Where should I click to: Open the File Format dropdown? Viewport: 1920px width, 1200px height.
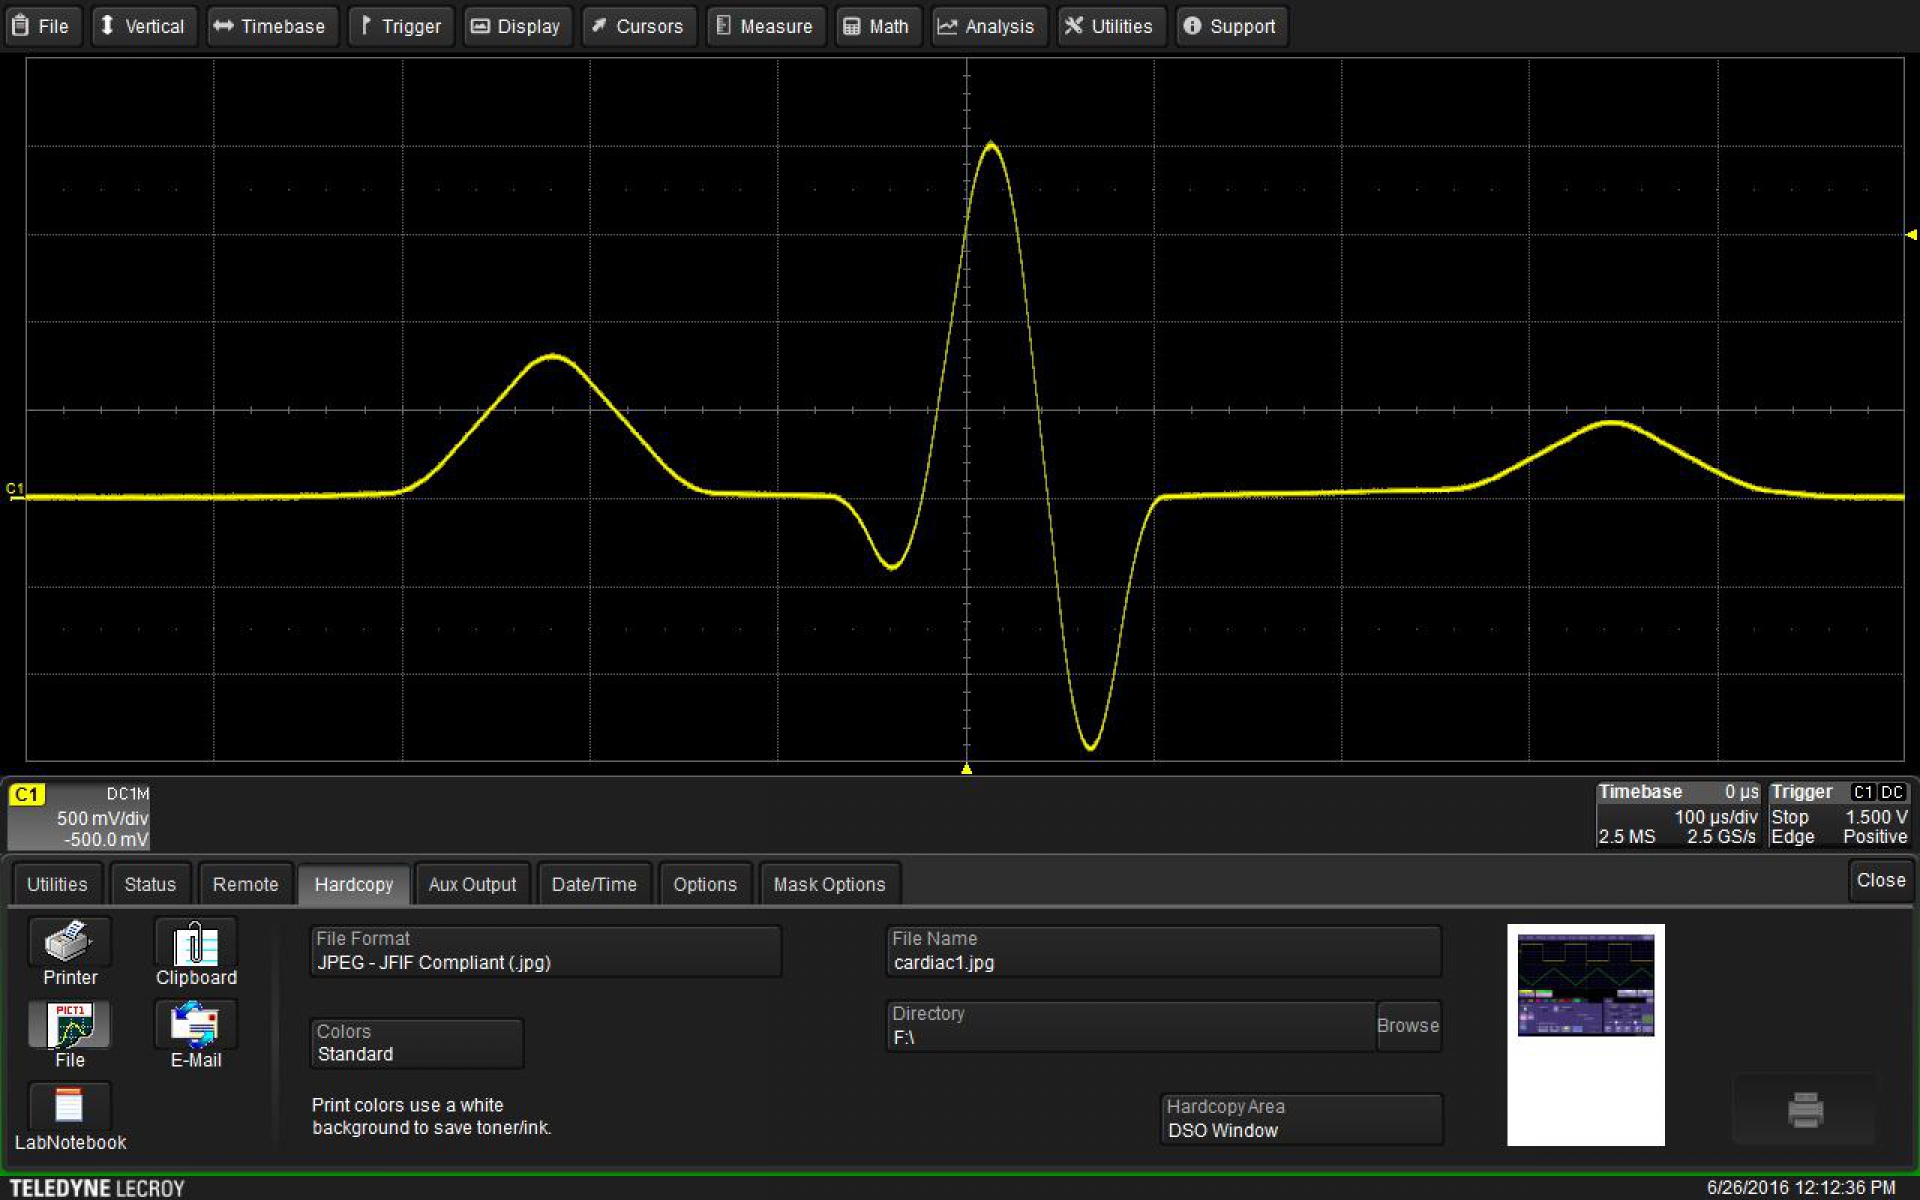coord(545,952)
